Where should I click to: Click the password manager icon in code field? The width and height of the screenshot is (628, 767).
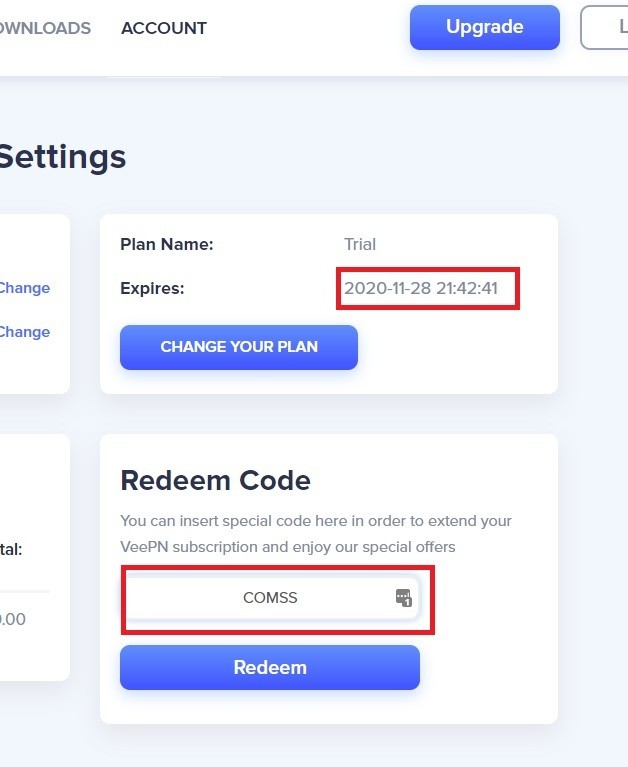(x=404, y=597)
